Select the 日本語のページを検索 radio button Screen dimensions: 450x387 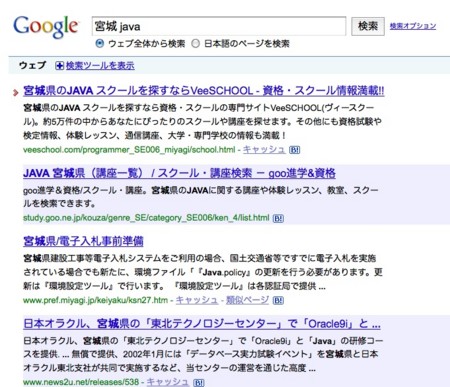[x=196, y=44]
